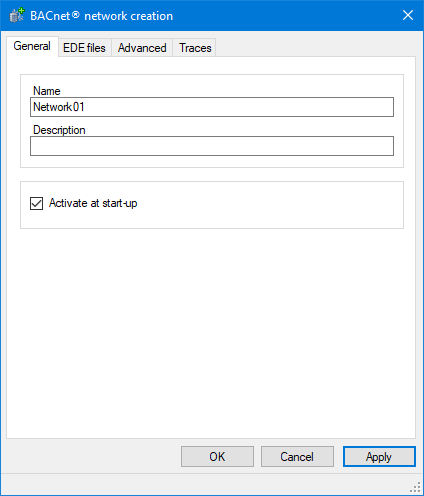Click the Description label
Screen dimensions: 424x496
click(x=59, y=130)
